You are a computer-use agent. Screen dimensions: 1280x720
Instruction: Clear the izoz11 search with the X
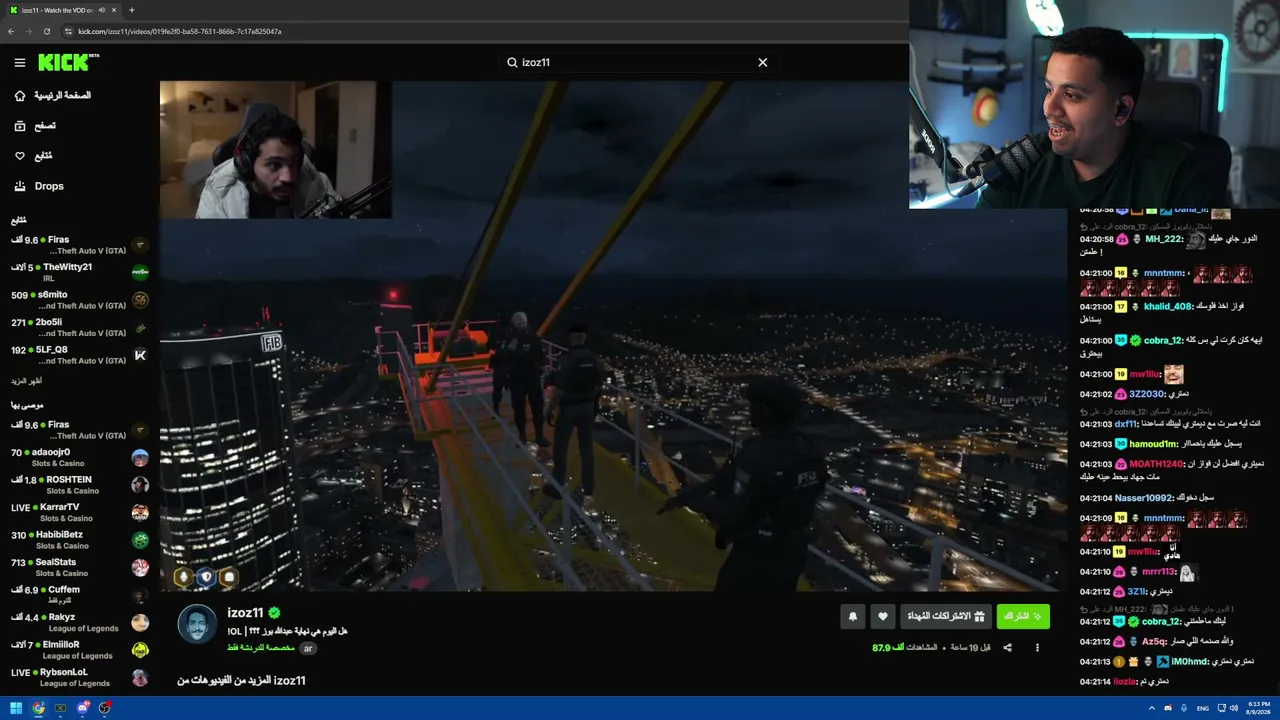(763, 62)
